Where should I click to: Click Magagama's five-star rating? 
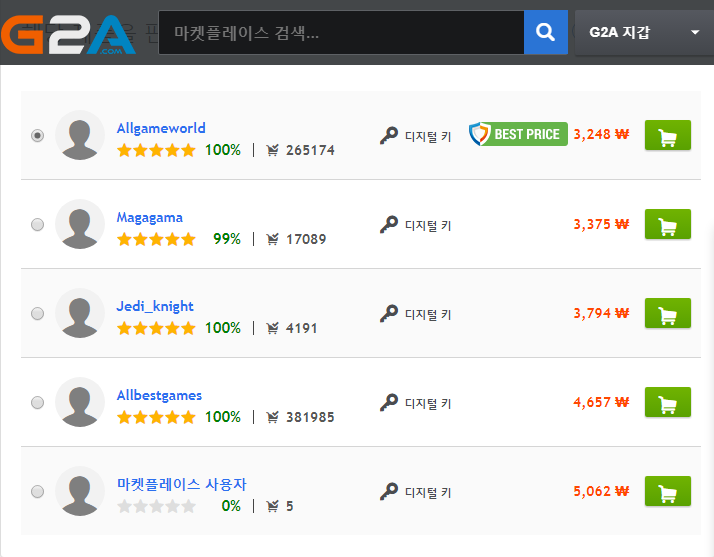[156, 239]
